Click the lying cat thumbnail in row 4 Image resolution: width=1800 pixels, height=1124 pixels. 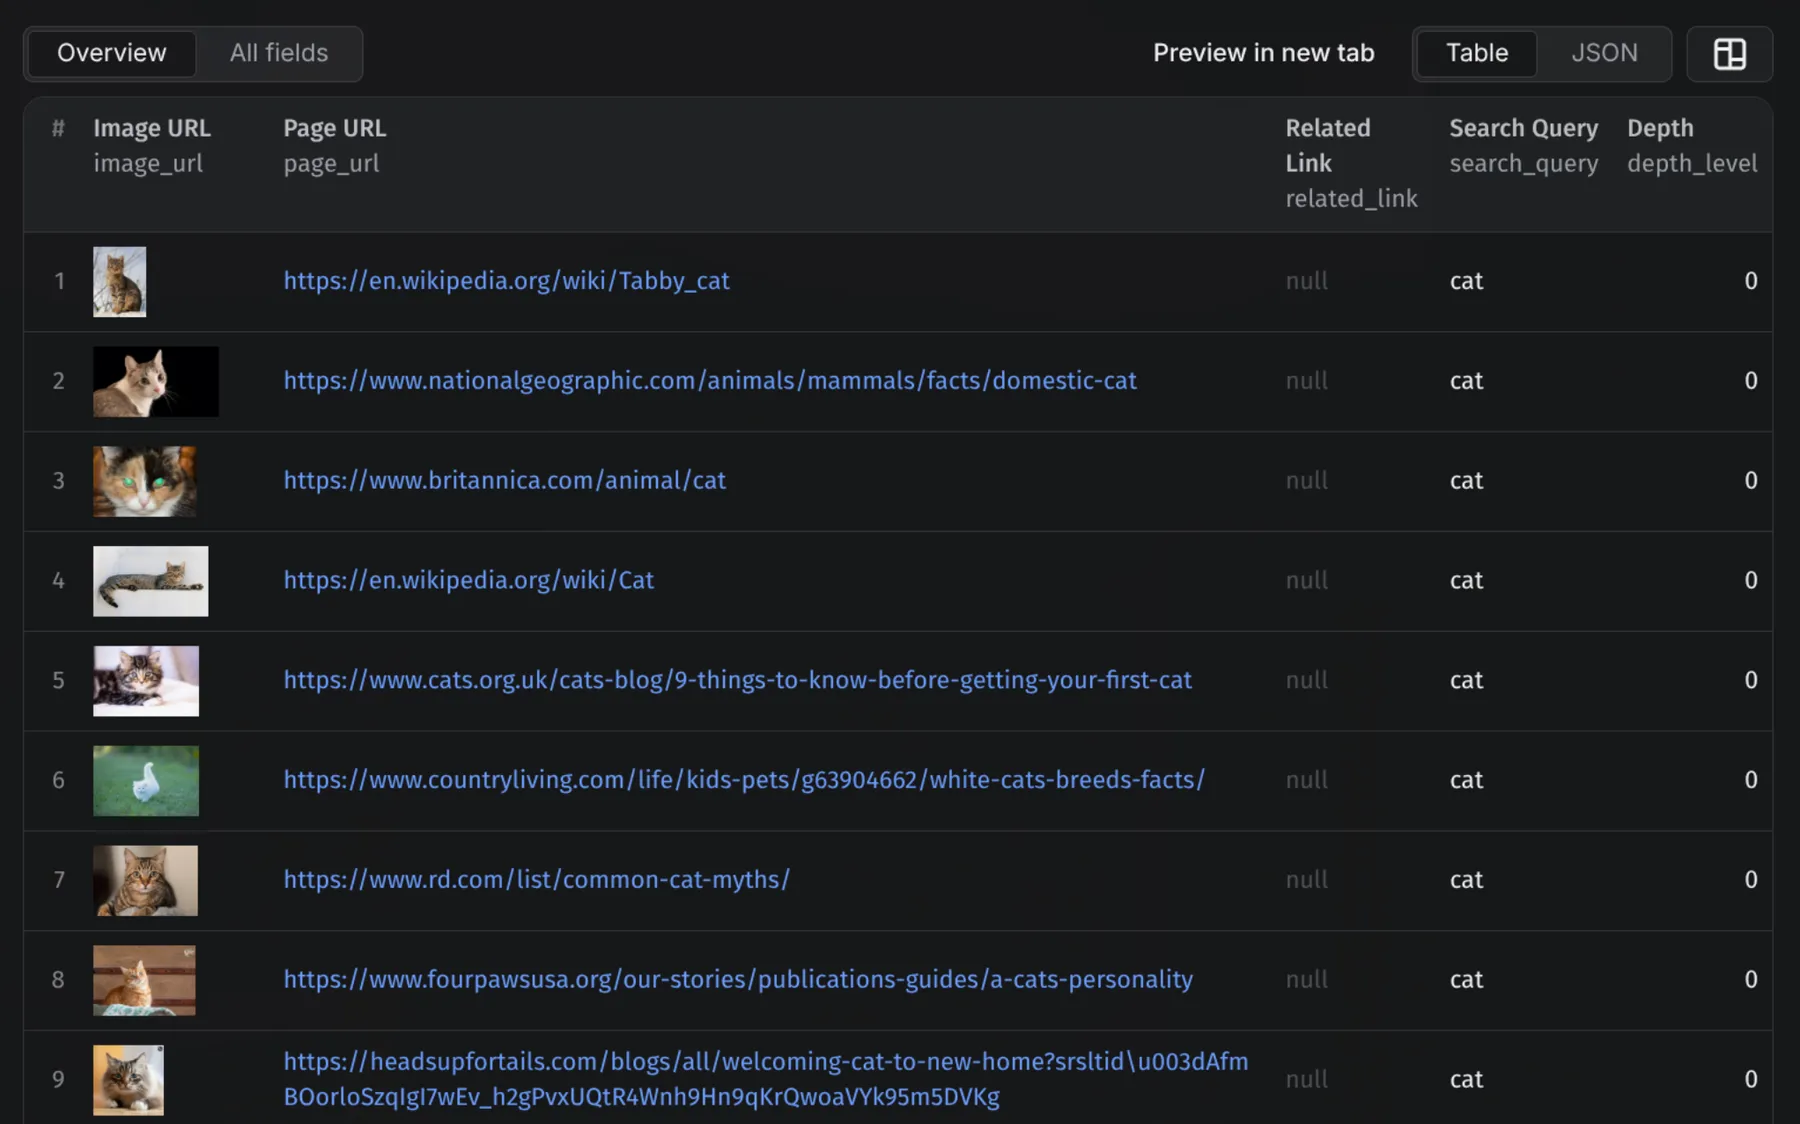click(x=151, y=581)
